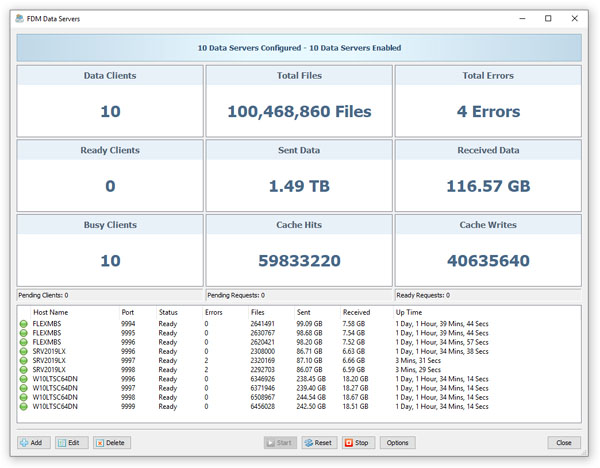Viewport: 600px width, 468px height.
Task: Click the Data Servers Configured banner text
Action: (299, 48)
